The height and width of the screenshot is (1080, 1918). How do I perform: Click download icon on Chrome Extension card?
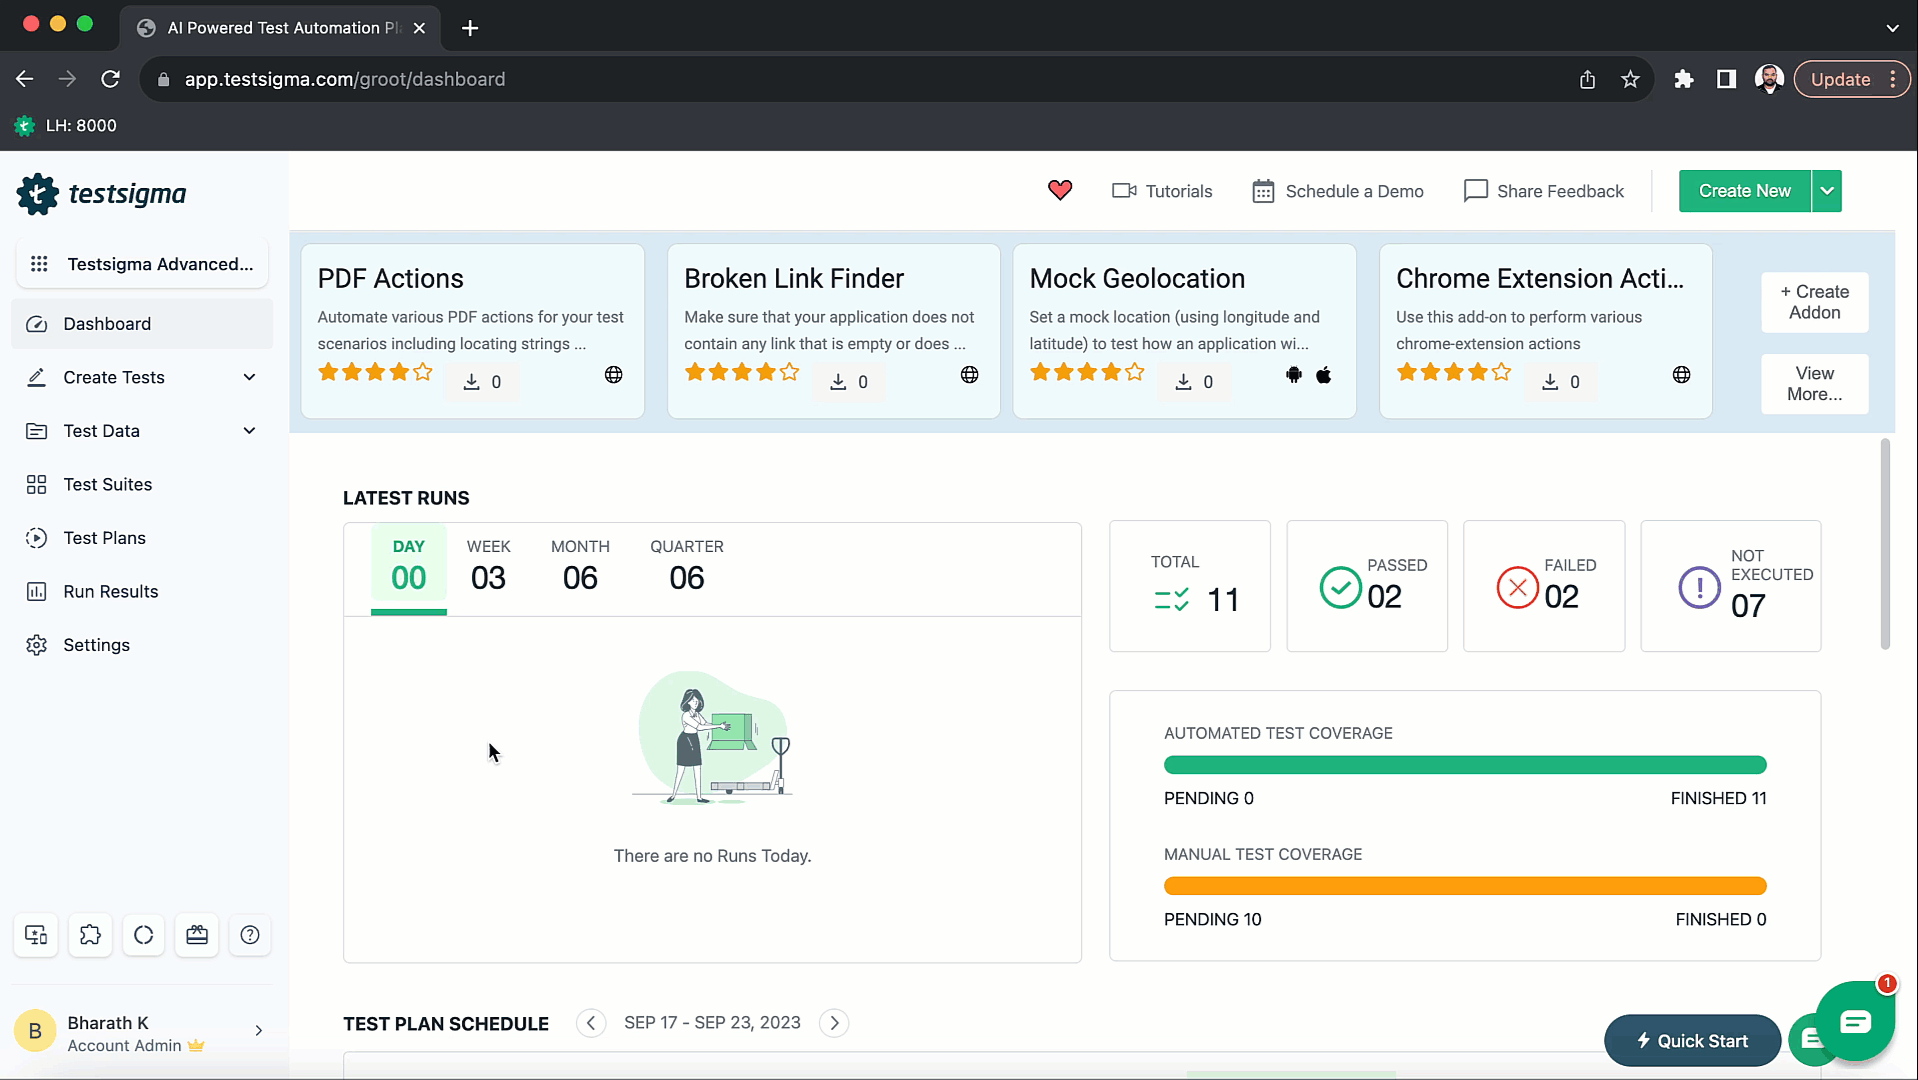[1550, 381]
